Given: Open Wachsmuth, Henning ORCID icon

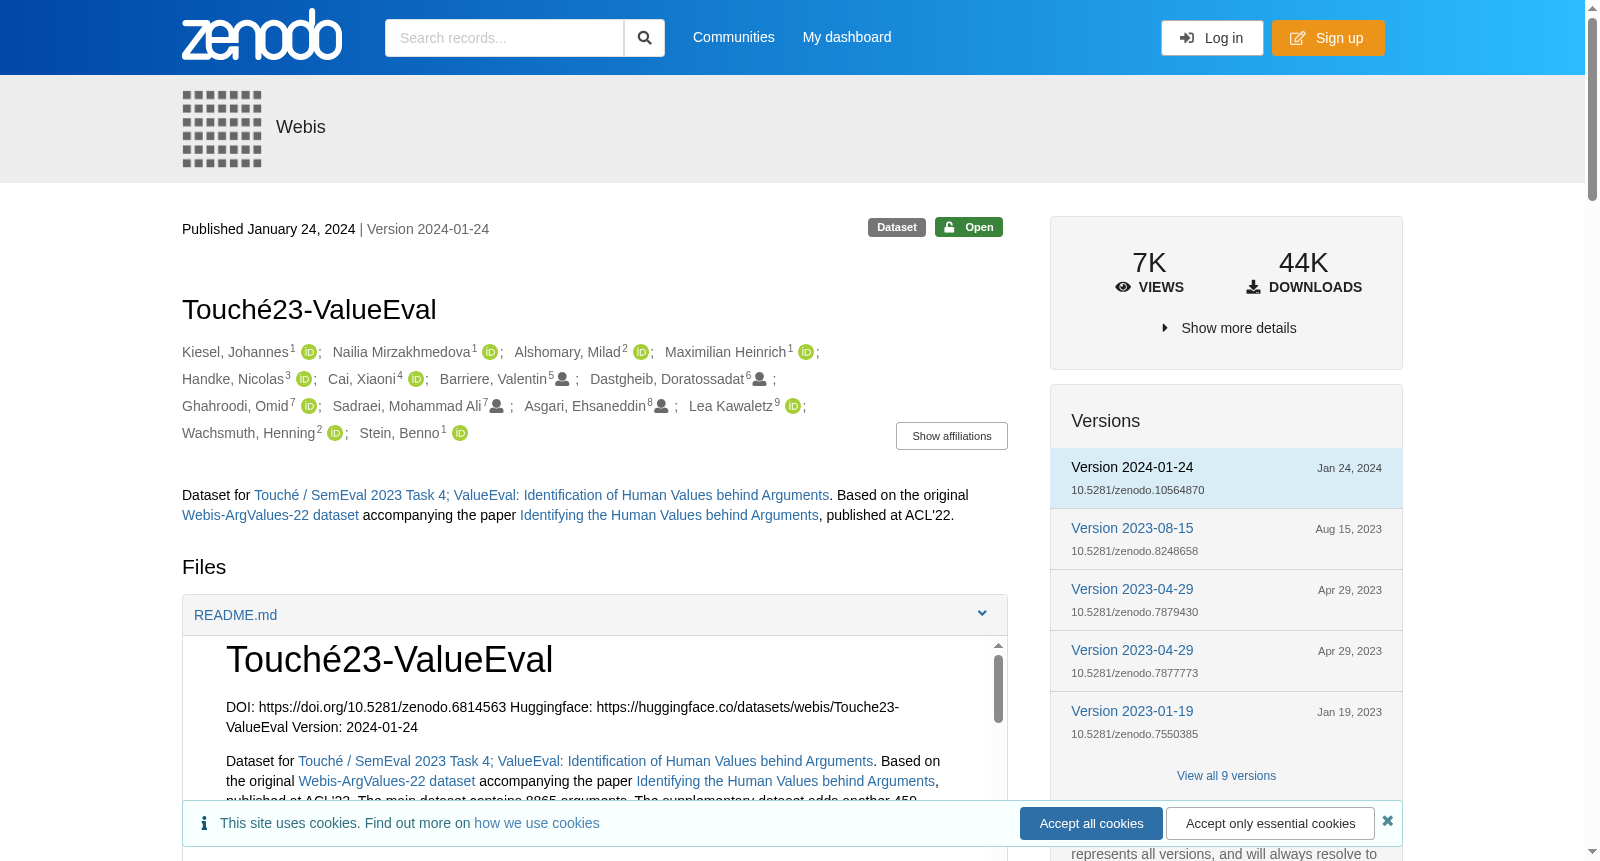Looking at the screenshot, I should (335, 433).
